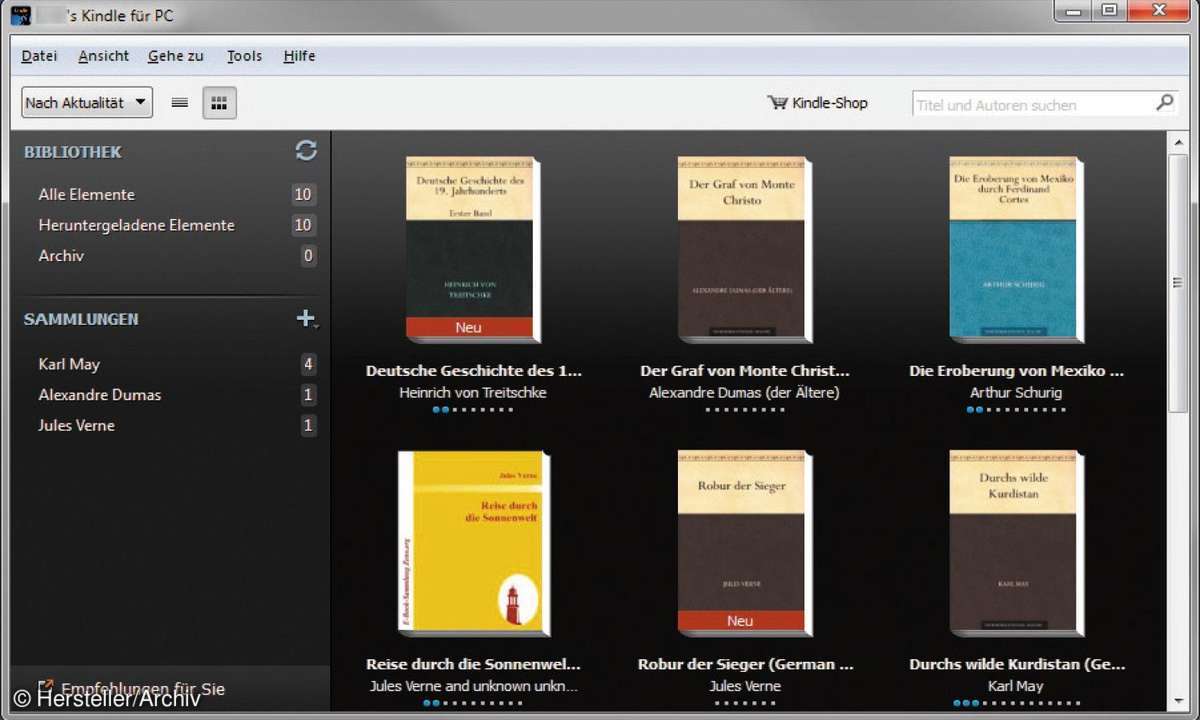Click the count badge 4 beside Karl May
The height and width of the screenshot is (720, 1200).
(x=308, y=364)
